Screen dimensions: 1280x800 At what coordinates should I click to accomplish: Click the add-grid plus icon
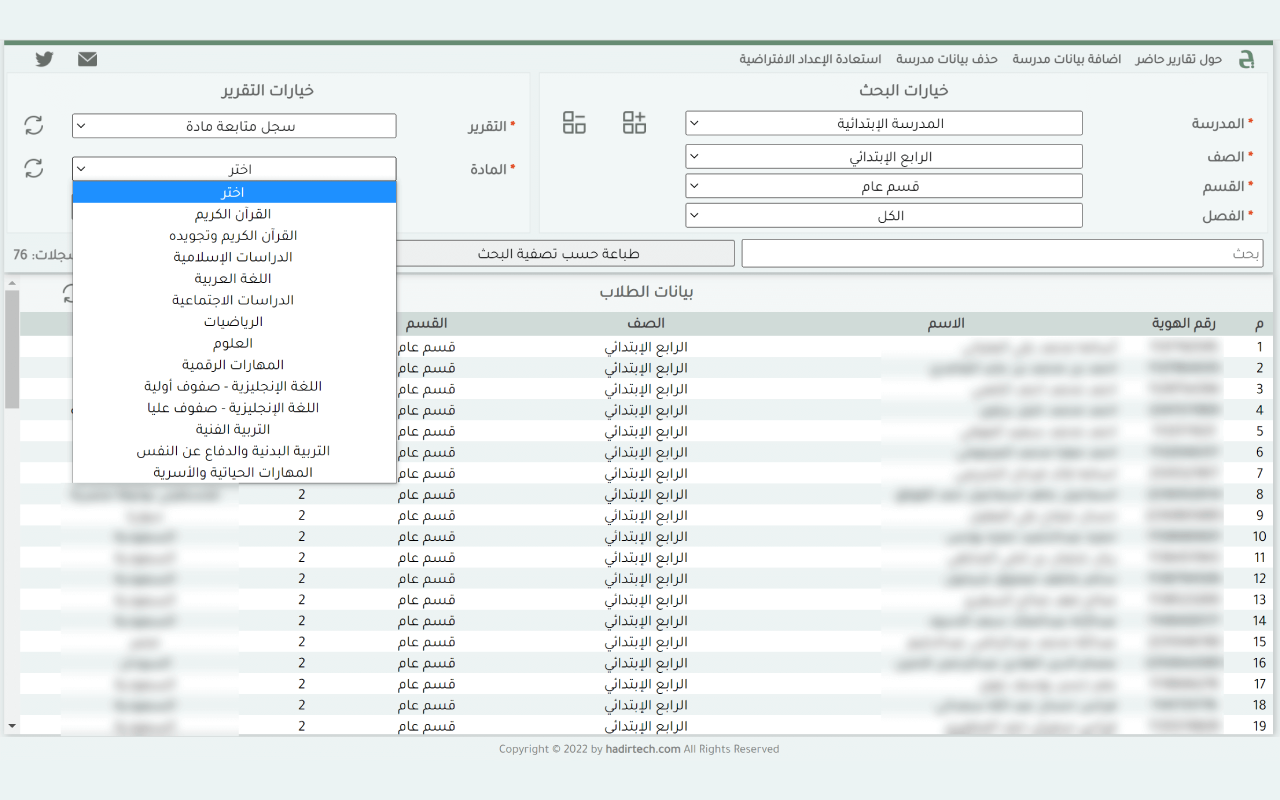click(634, 123)
